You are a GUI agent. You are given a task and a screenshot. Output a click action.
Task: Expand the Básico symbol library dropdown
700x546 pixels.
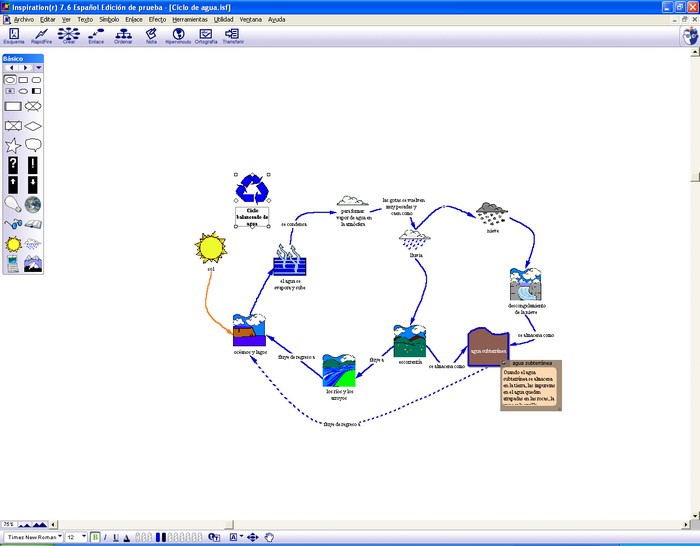(38, 68)
